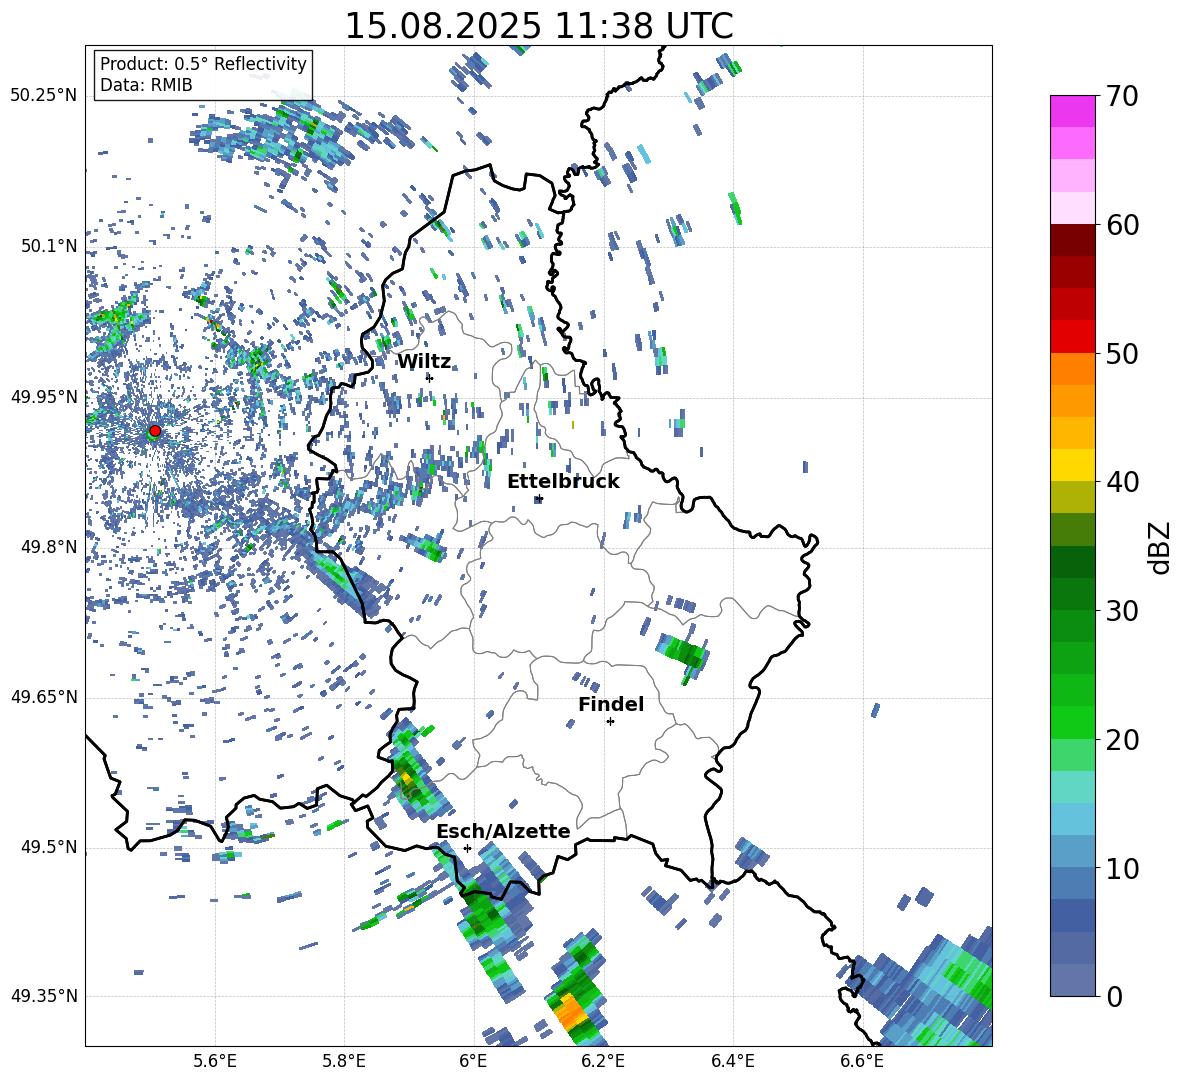Click colorbar tick label 50
This screenshot has height=1081, width=1184.
(1122, 354)
